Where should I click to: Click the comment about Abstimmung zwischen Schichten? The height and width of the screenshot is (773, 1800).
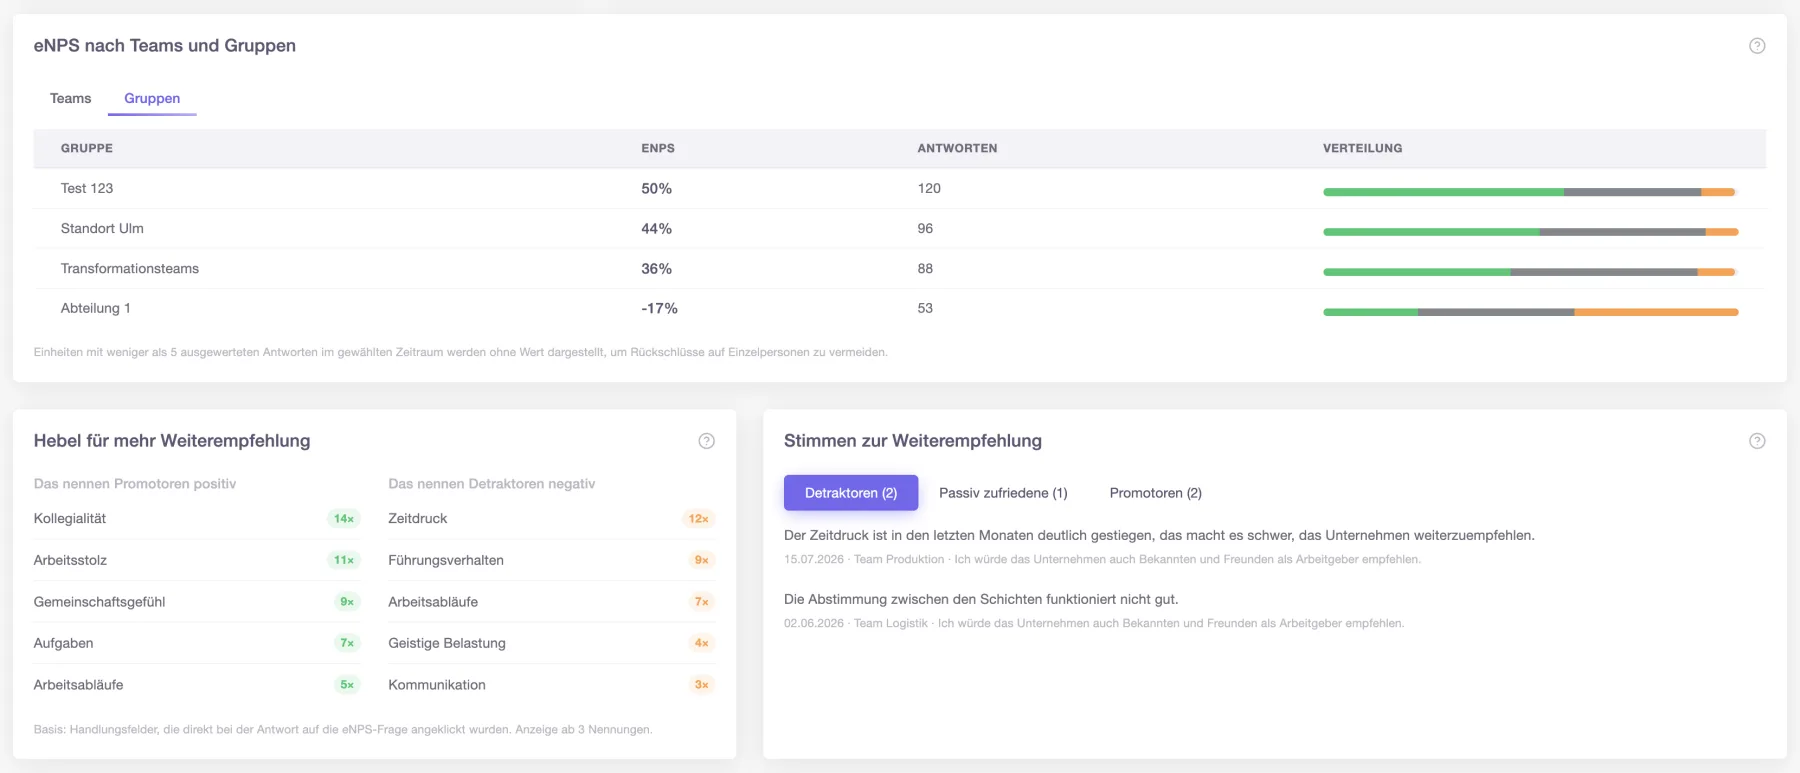click(981, 599)
